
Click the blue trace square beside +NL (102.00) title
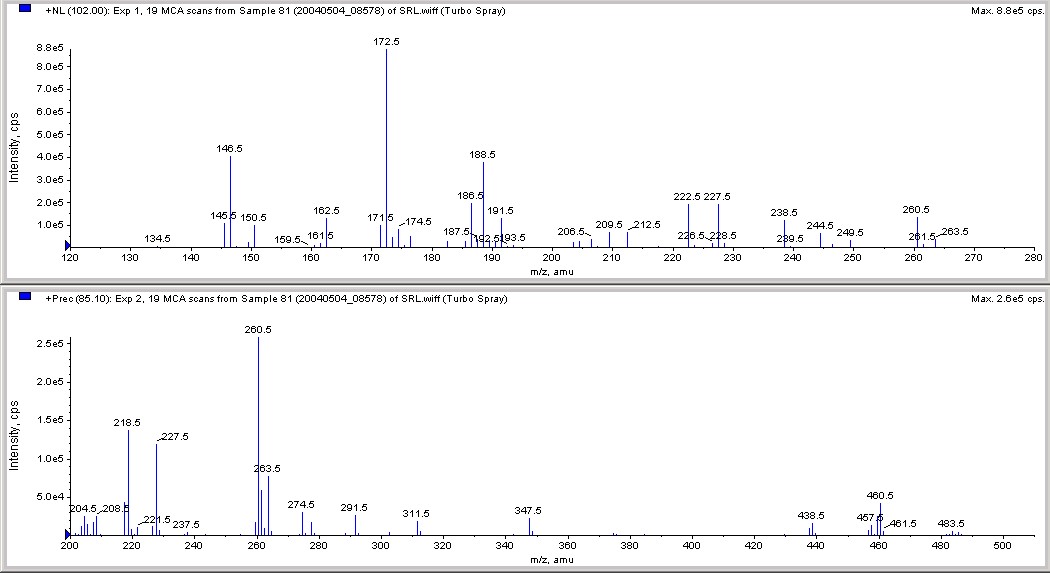(25, 9)
